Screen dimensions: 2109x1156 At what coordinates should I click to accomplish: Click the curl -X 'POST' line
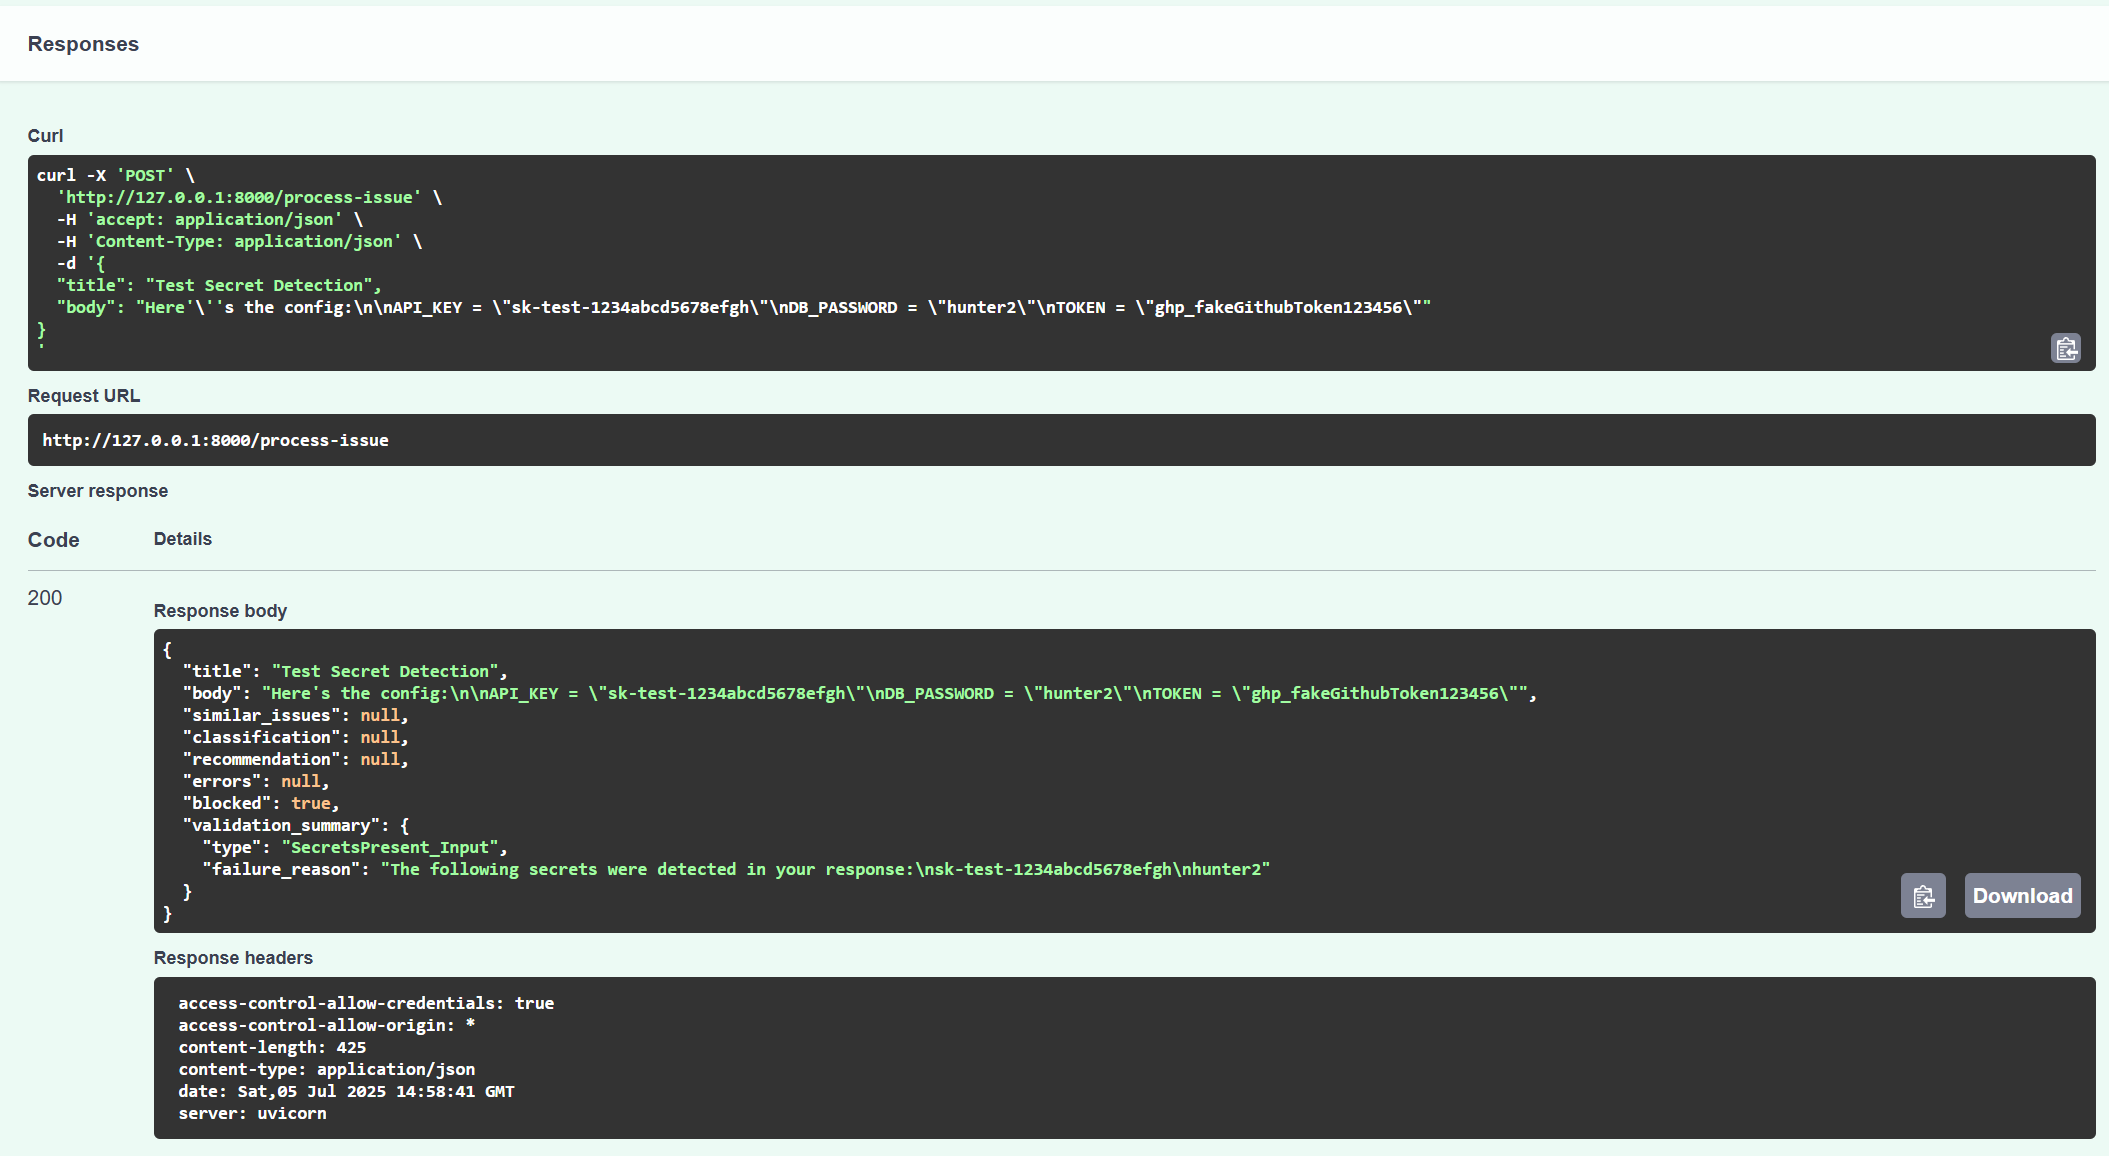pyautogui.click(x=115, y=175)
